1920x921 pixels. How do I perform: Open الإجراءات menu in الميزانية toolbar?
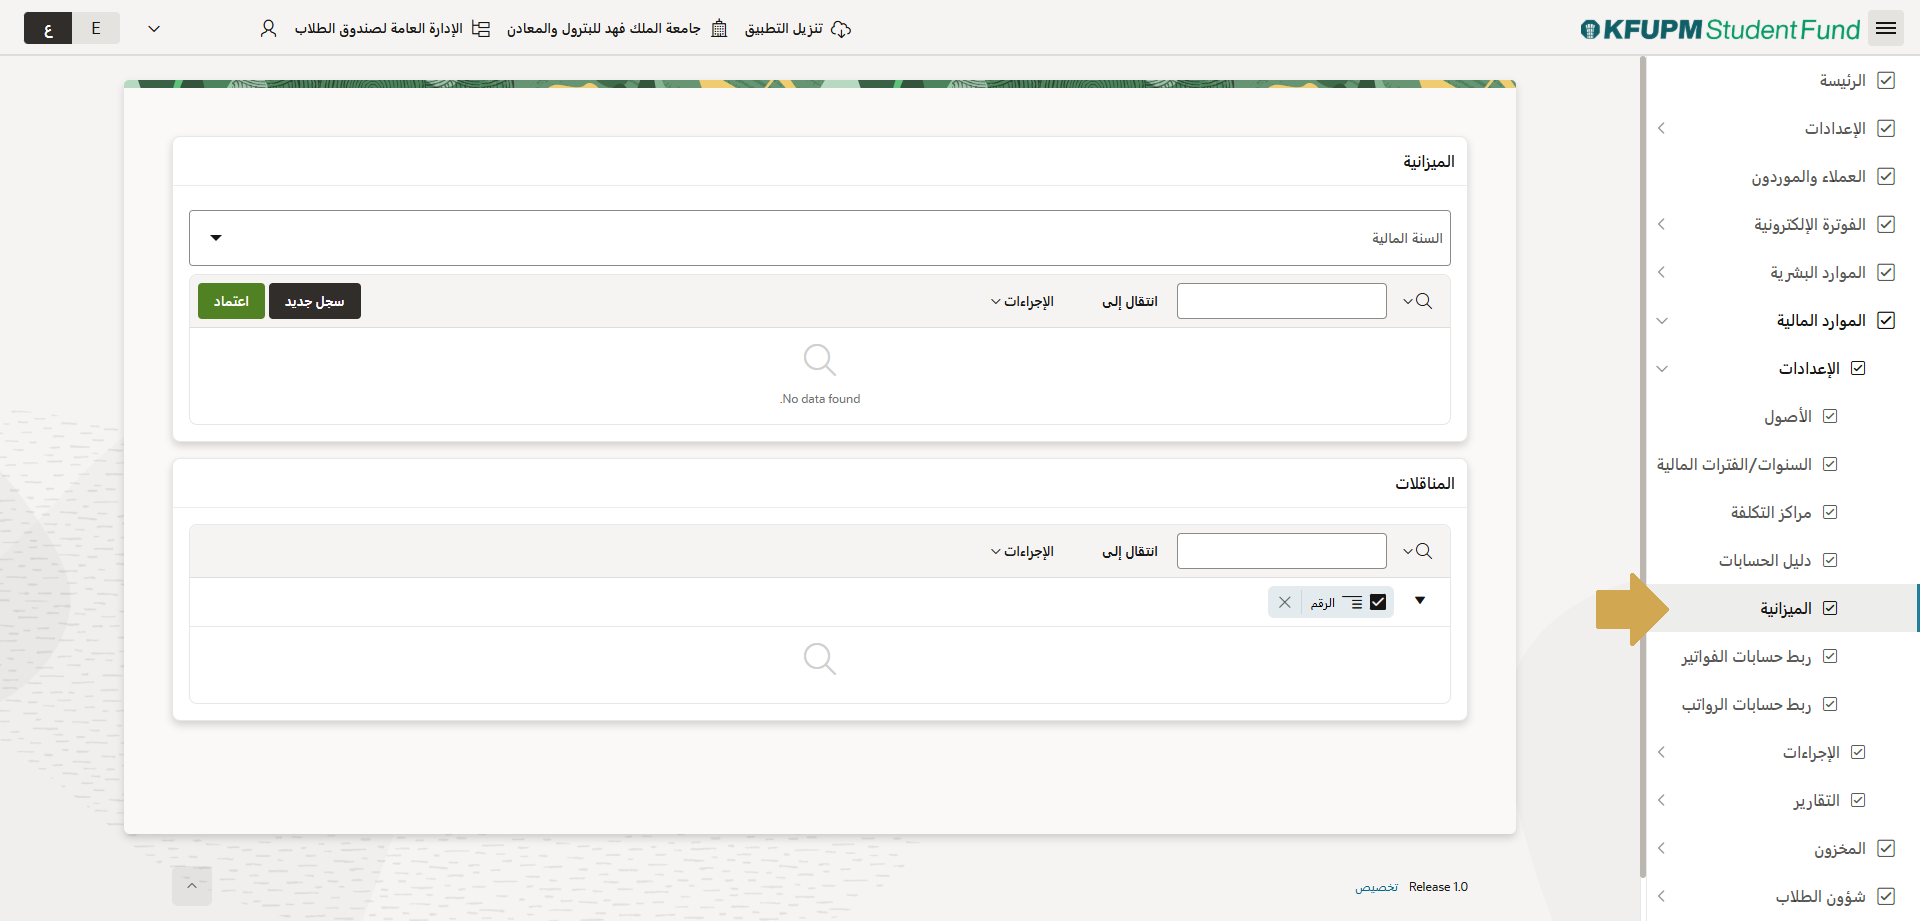(1022, 301)
